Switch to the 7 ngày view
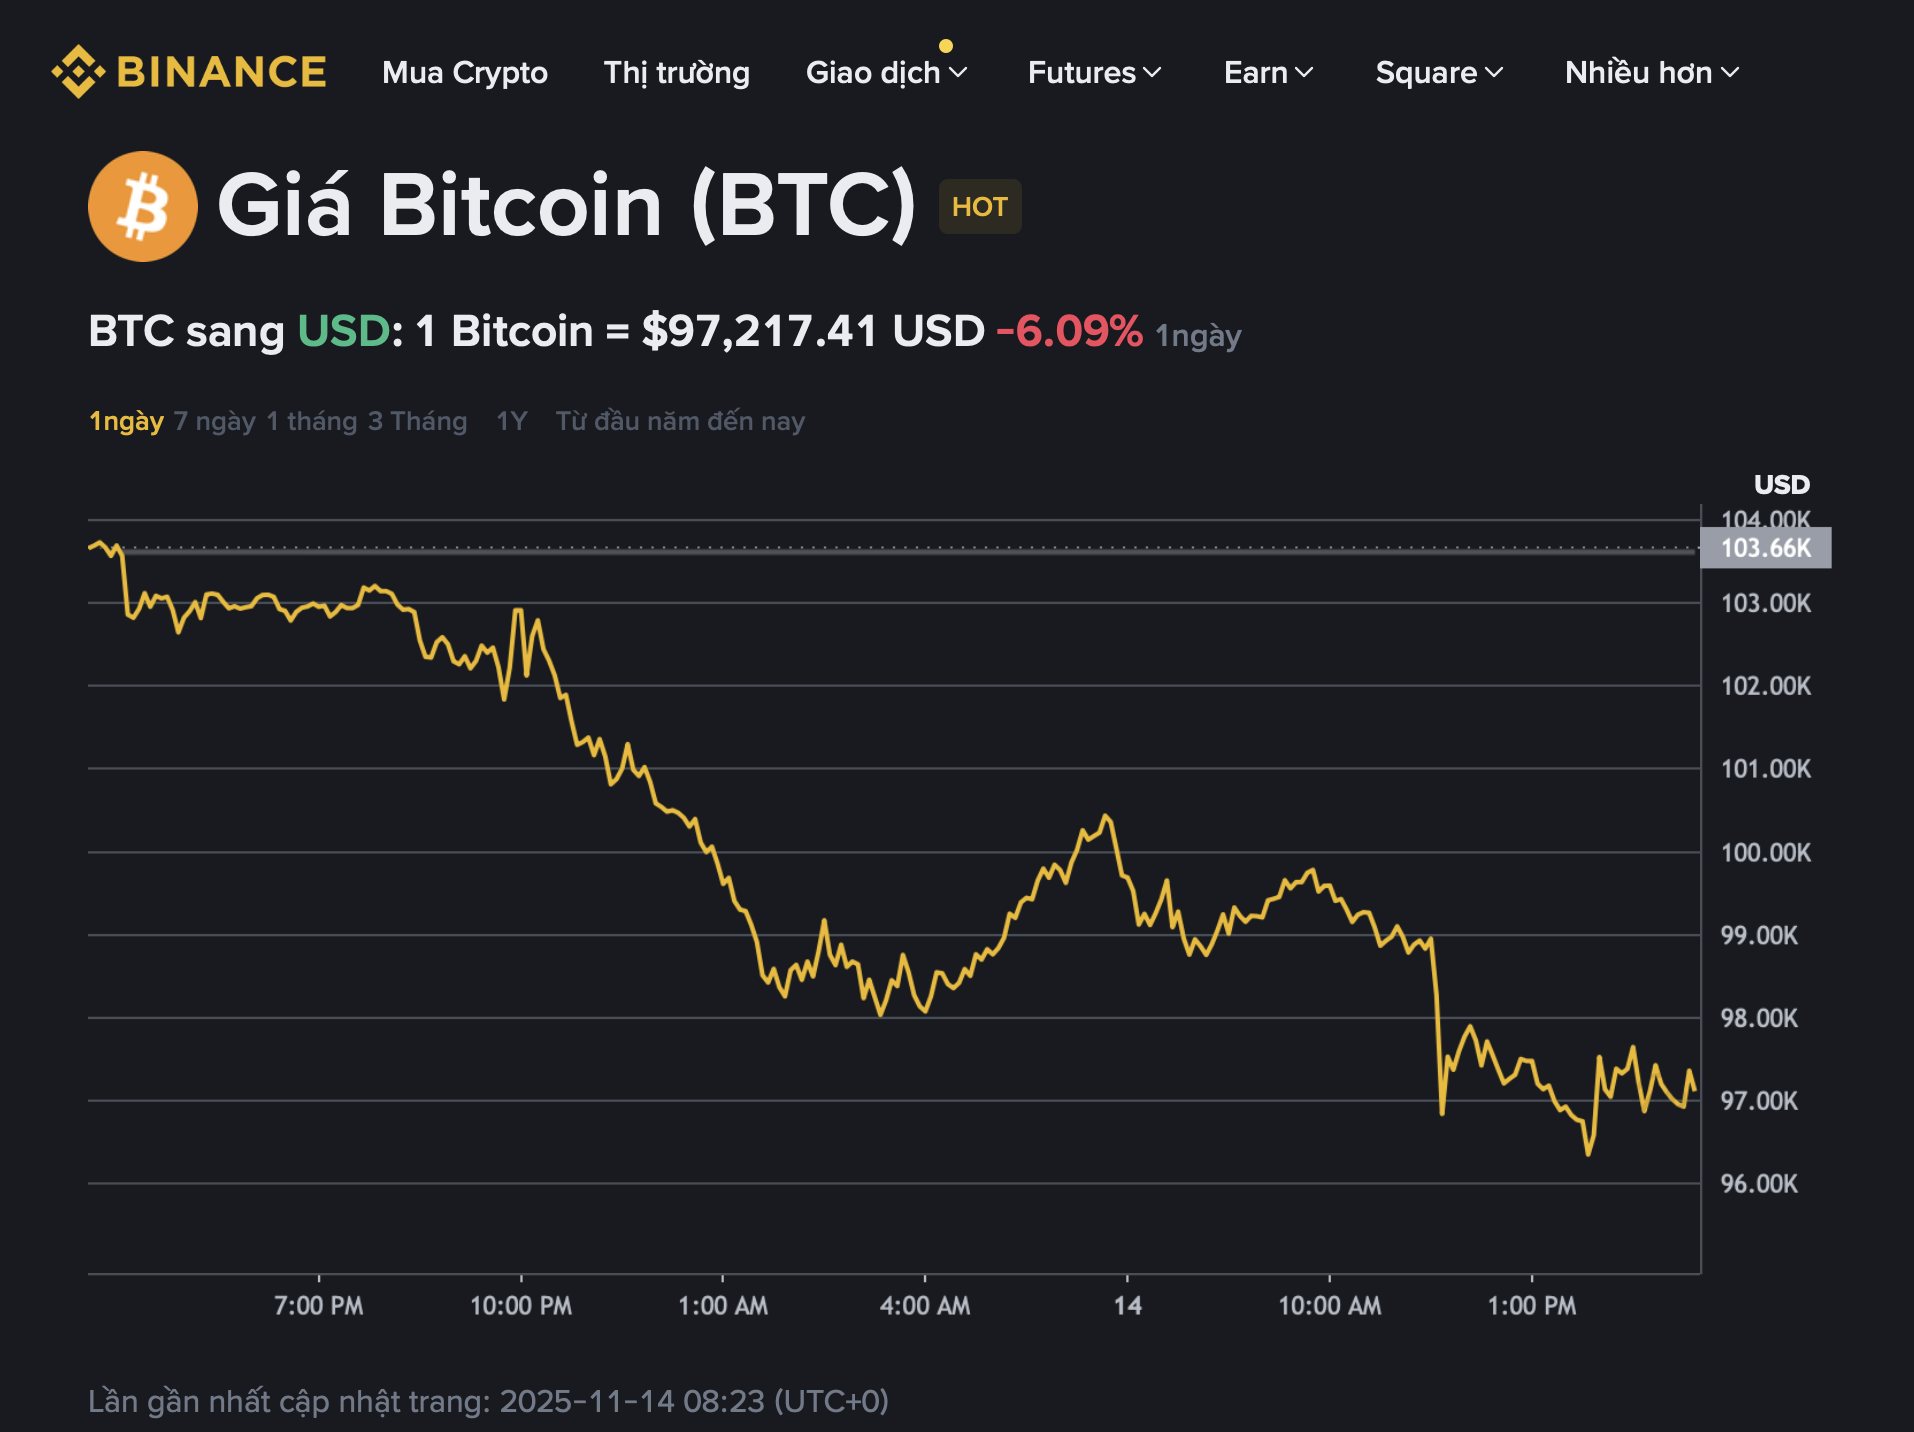Viewport: 1914px width, 1432px height. click(215, 421)
